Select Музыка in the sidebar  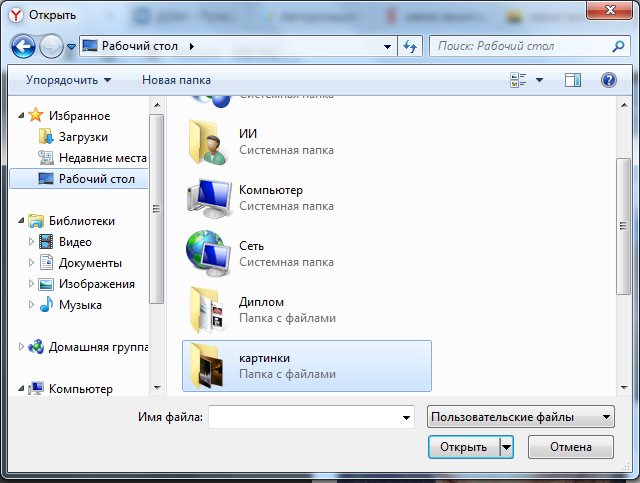click(x=80, y=305)
